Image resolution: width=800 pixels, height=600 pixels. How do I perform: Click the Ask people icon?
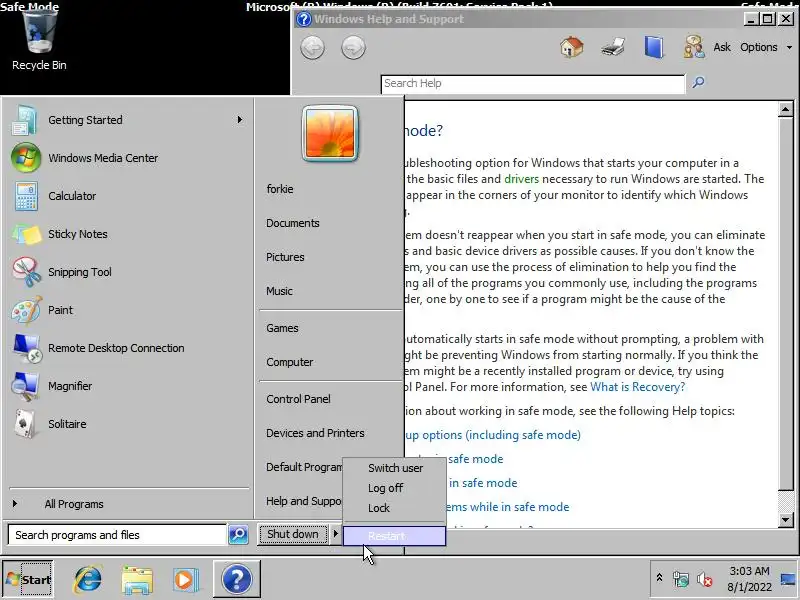coord(694,47)
